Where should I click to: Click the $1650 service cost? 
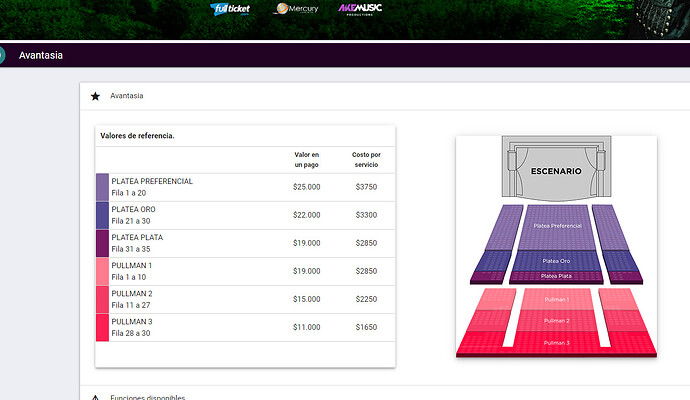point(366,327)
